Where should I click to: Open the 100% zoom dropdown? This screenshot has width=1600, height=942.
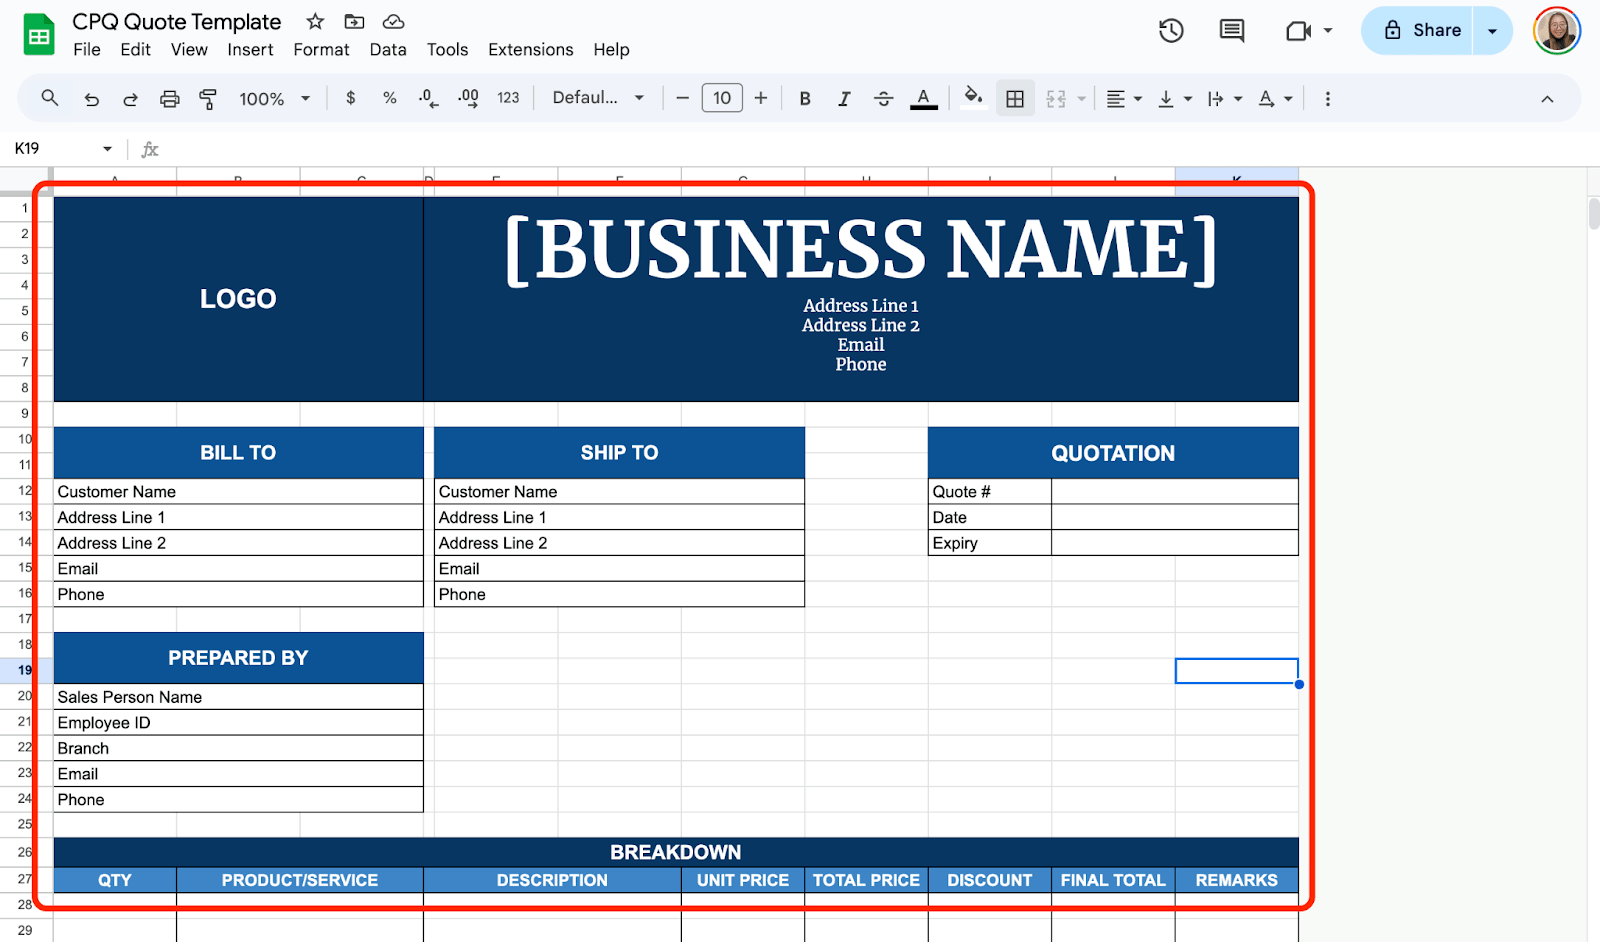(275, 99)
